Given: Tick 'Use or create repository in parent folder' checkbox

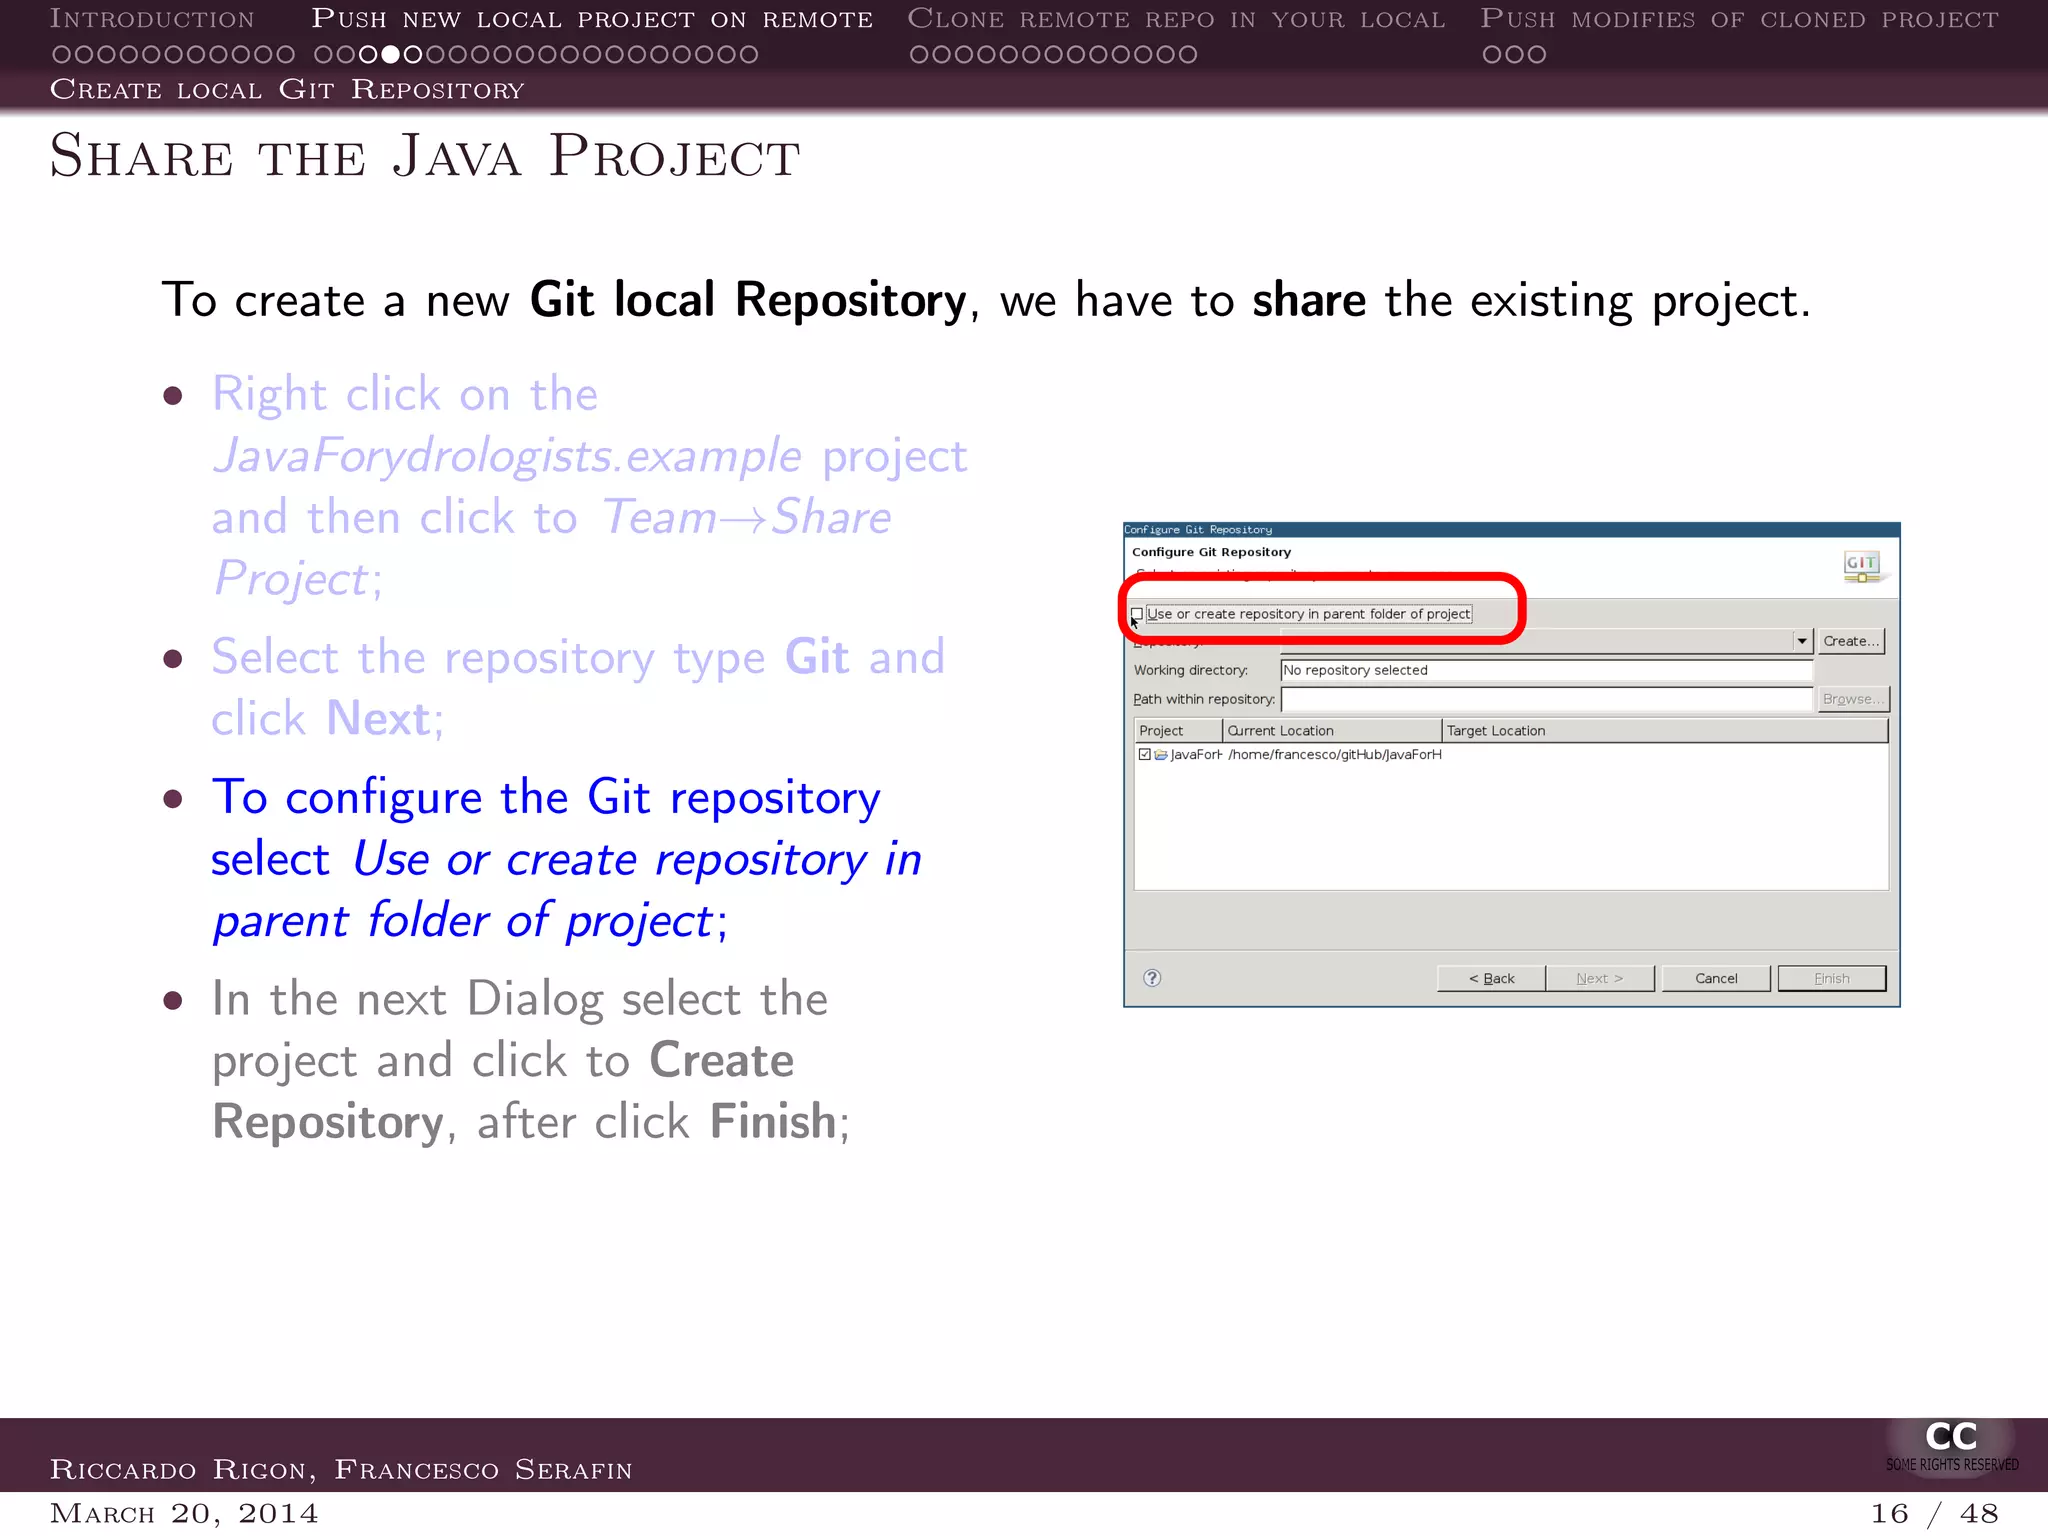Looking at the screenshot, I should pyautogui.click(x=1137, y=614).
